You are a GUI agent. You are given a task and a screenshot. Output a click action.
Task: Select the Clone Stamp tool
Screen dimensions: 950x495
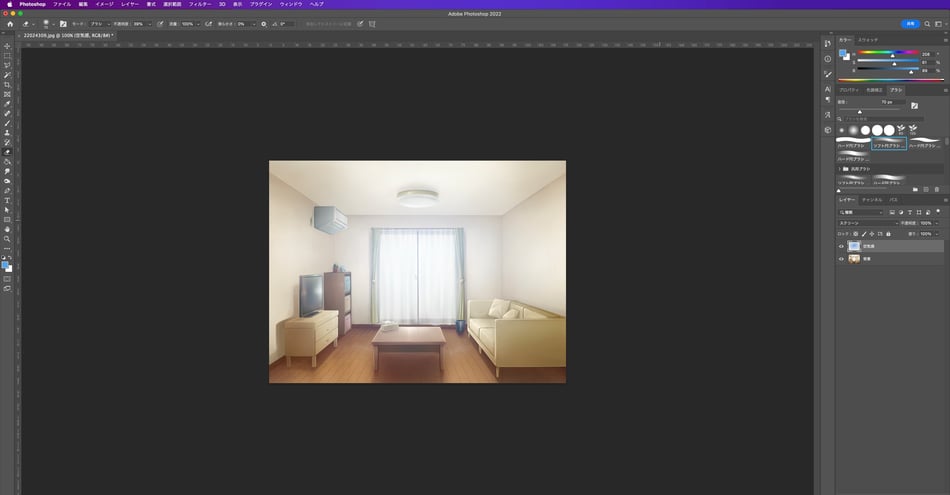(x=7, y=132)
